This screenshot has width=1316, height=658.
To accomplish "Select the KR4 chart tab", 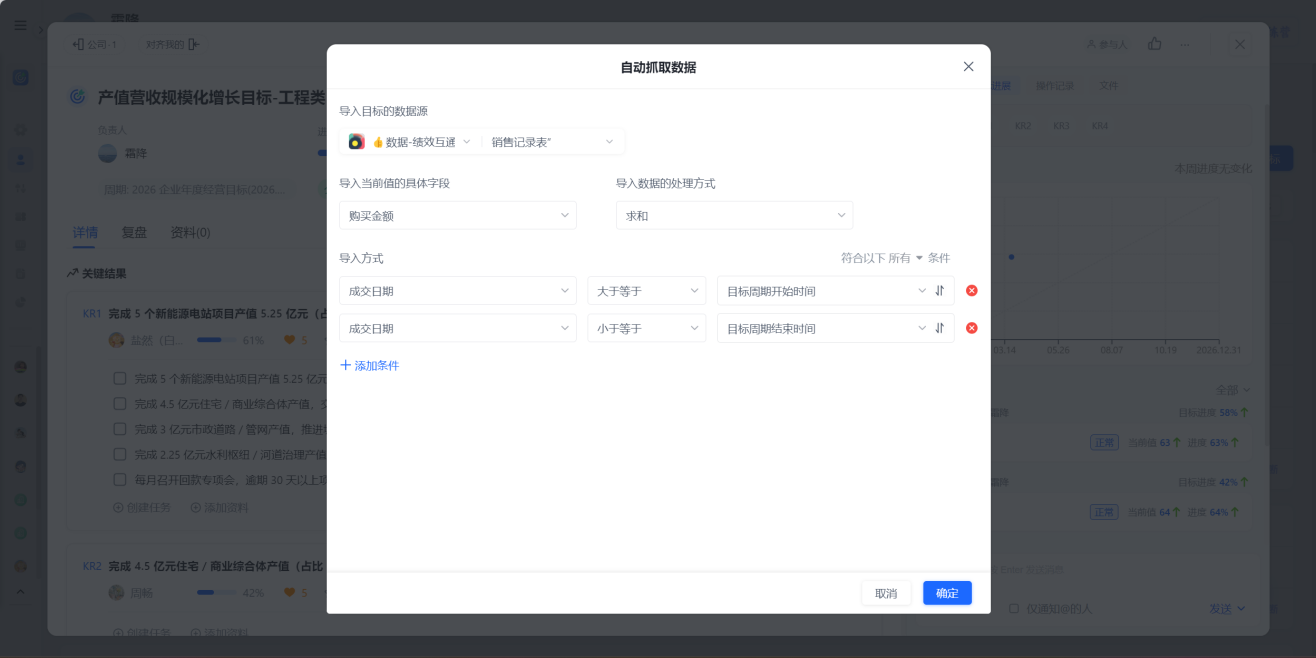I will [1099, 126].
